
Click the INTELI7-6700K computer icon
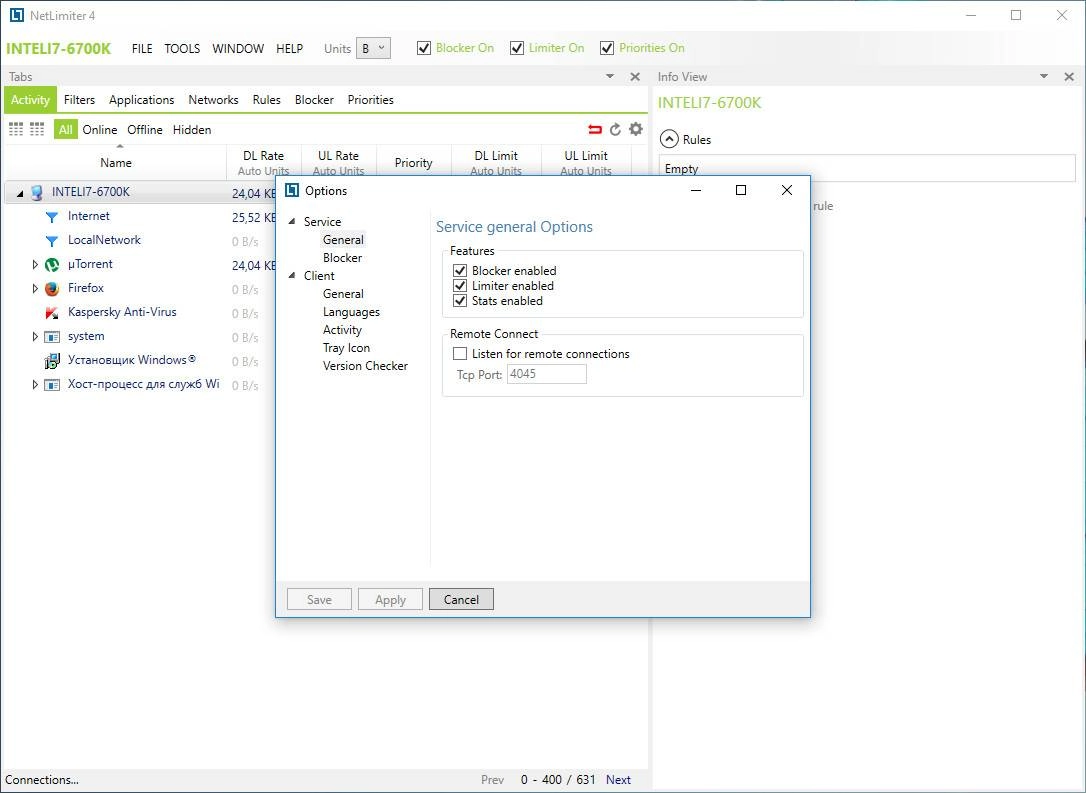click(x=37, y=193)
